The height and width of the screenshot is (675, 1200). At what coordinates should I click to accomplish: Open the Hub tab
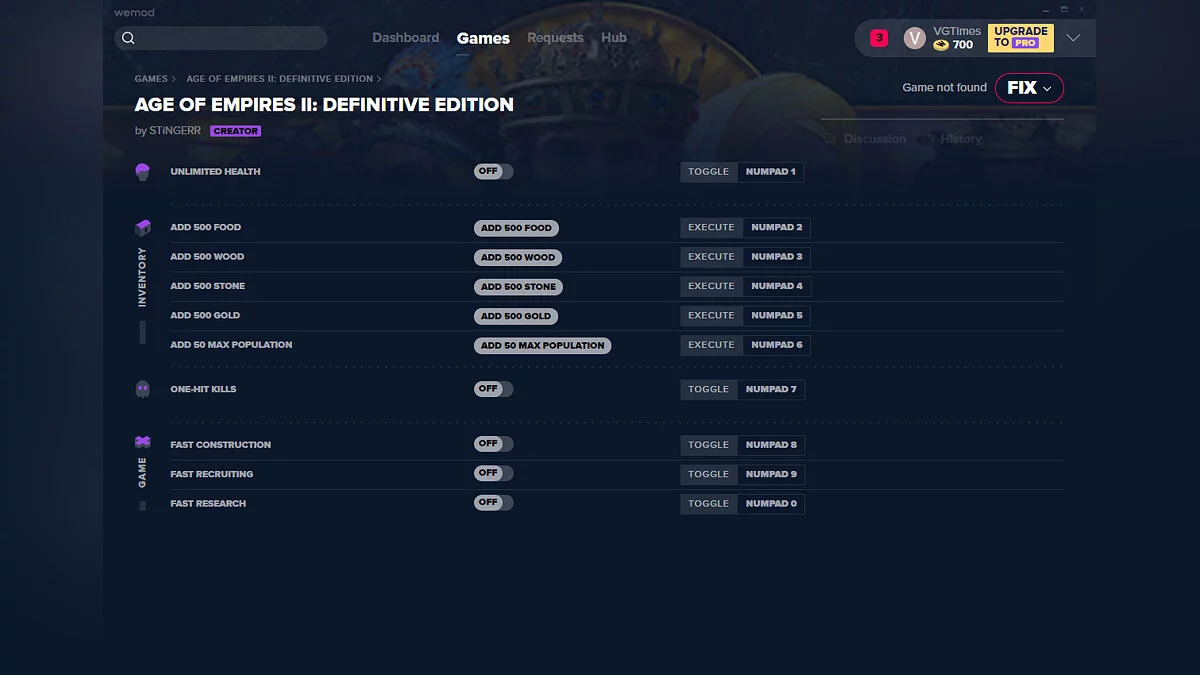click(614, 38)
